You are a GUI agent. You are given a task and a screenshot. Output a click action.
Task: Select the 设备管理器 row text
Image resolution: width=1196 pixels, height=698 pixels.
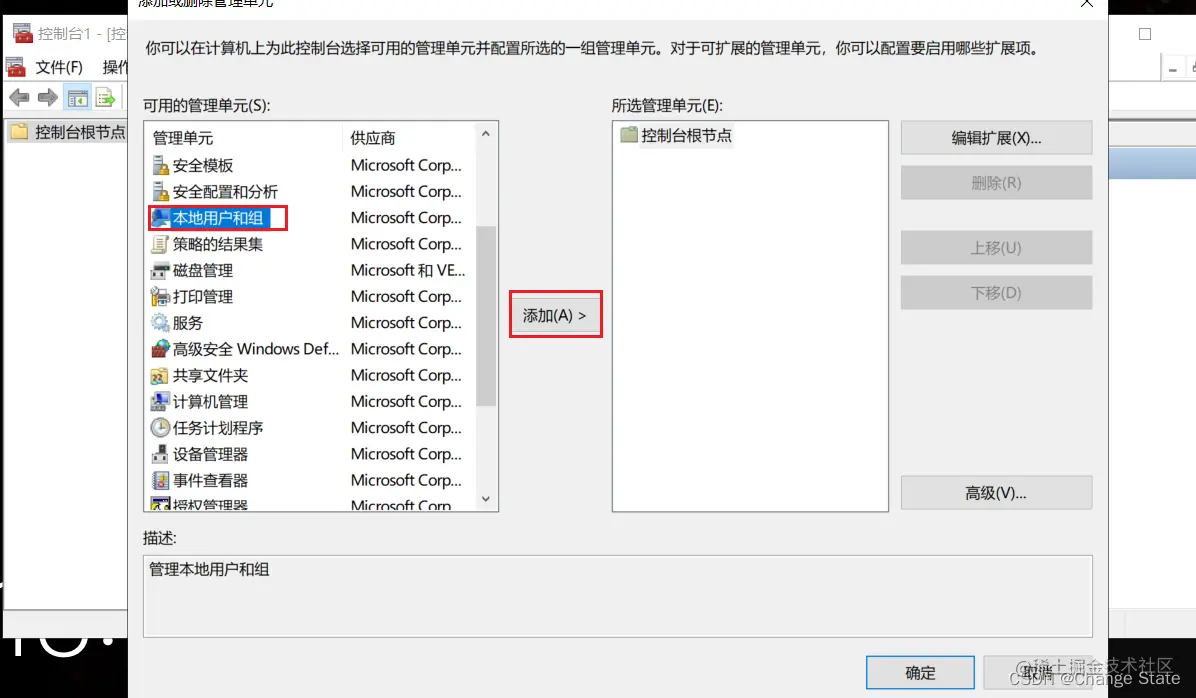click(x=211, y=454)
